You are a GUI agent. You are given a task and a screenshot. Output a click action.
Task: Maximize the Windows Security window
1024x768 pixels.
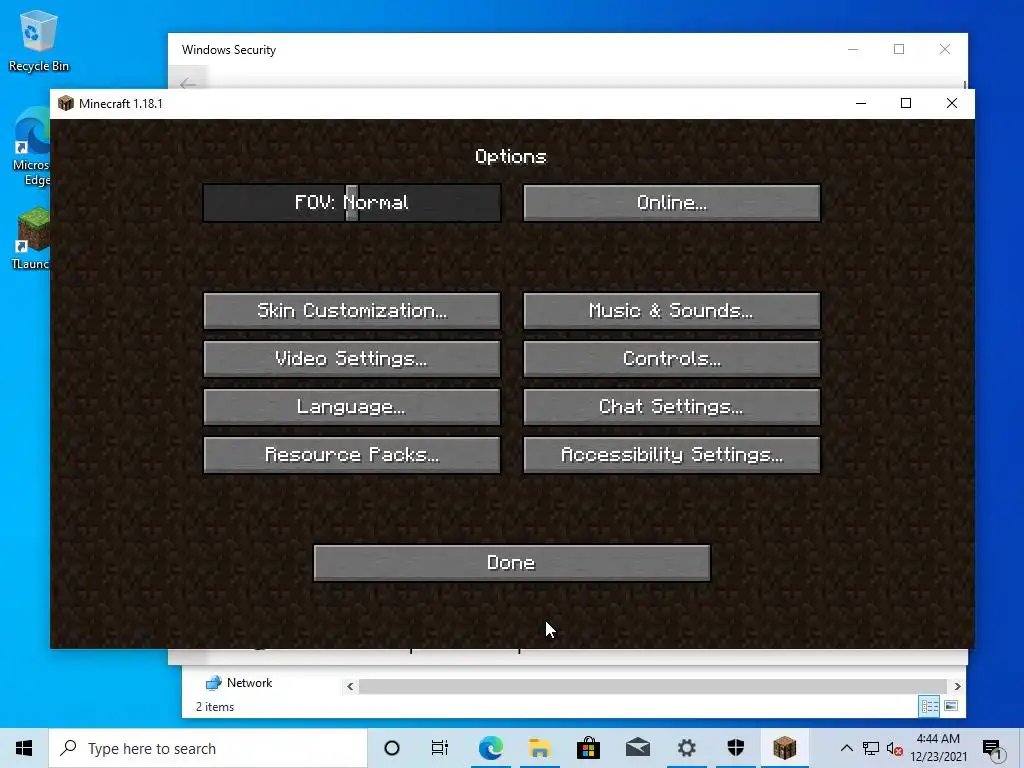899,50
